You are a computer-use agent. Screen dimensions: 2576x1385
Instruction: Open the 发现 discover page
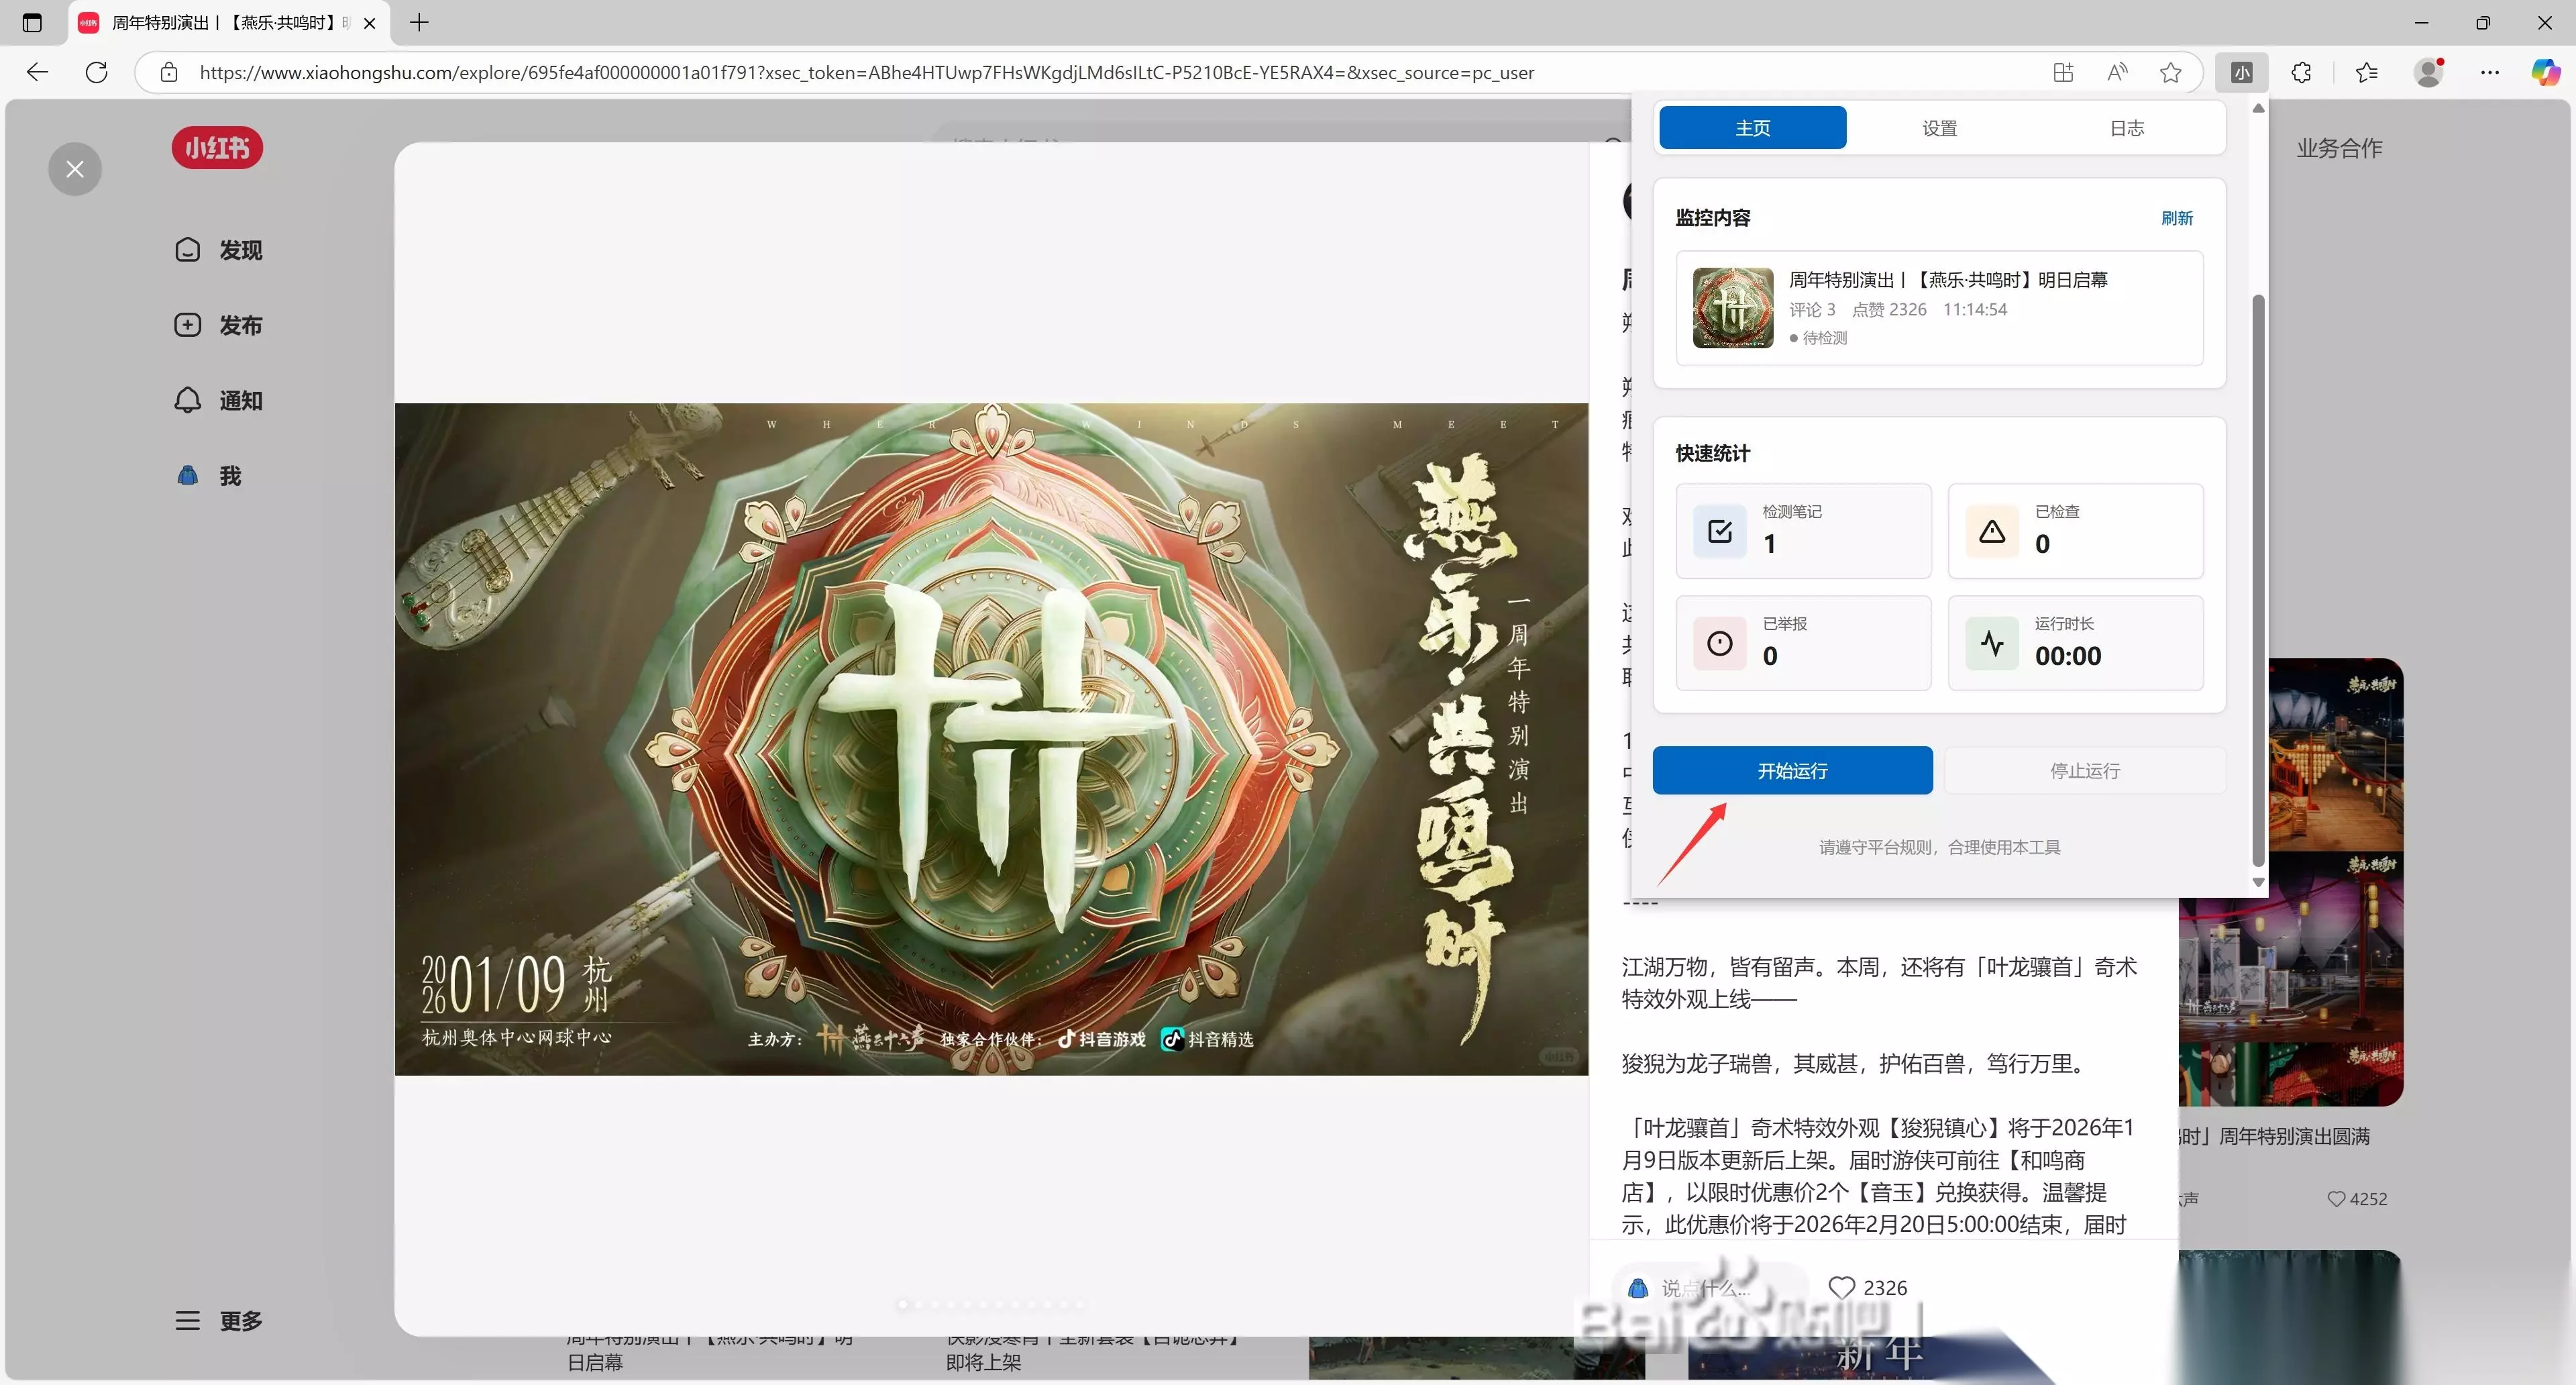click(x=219, y=250)
